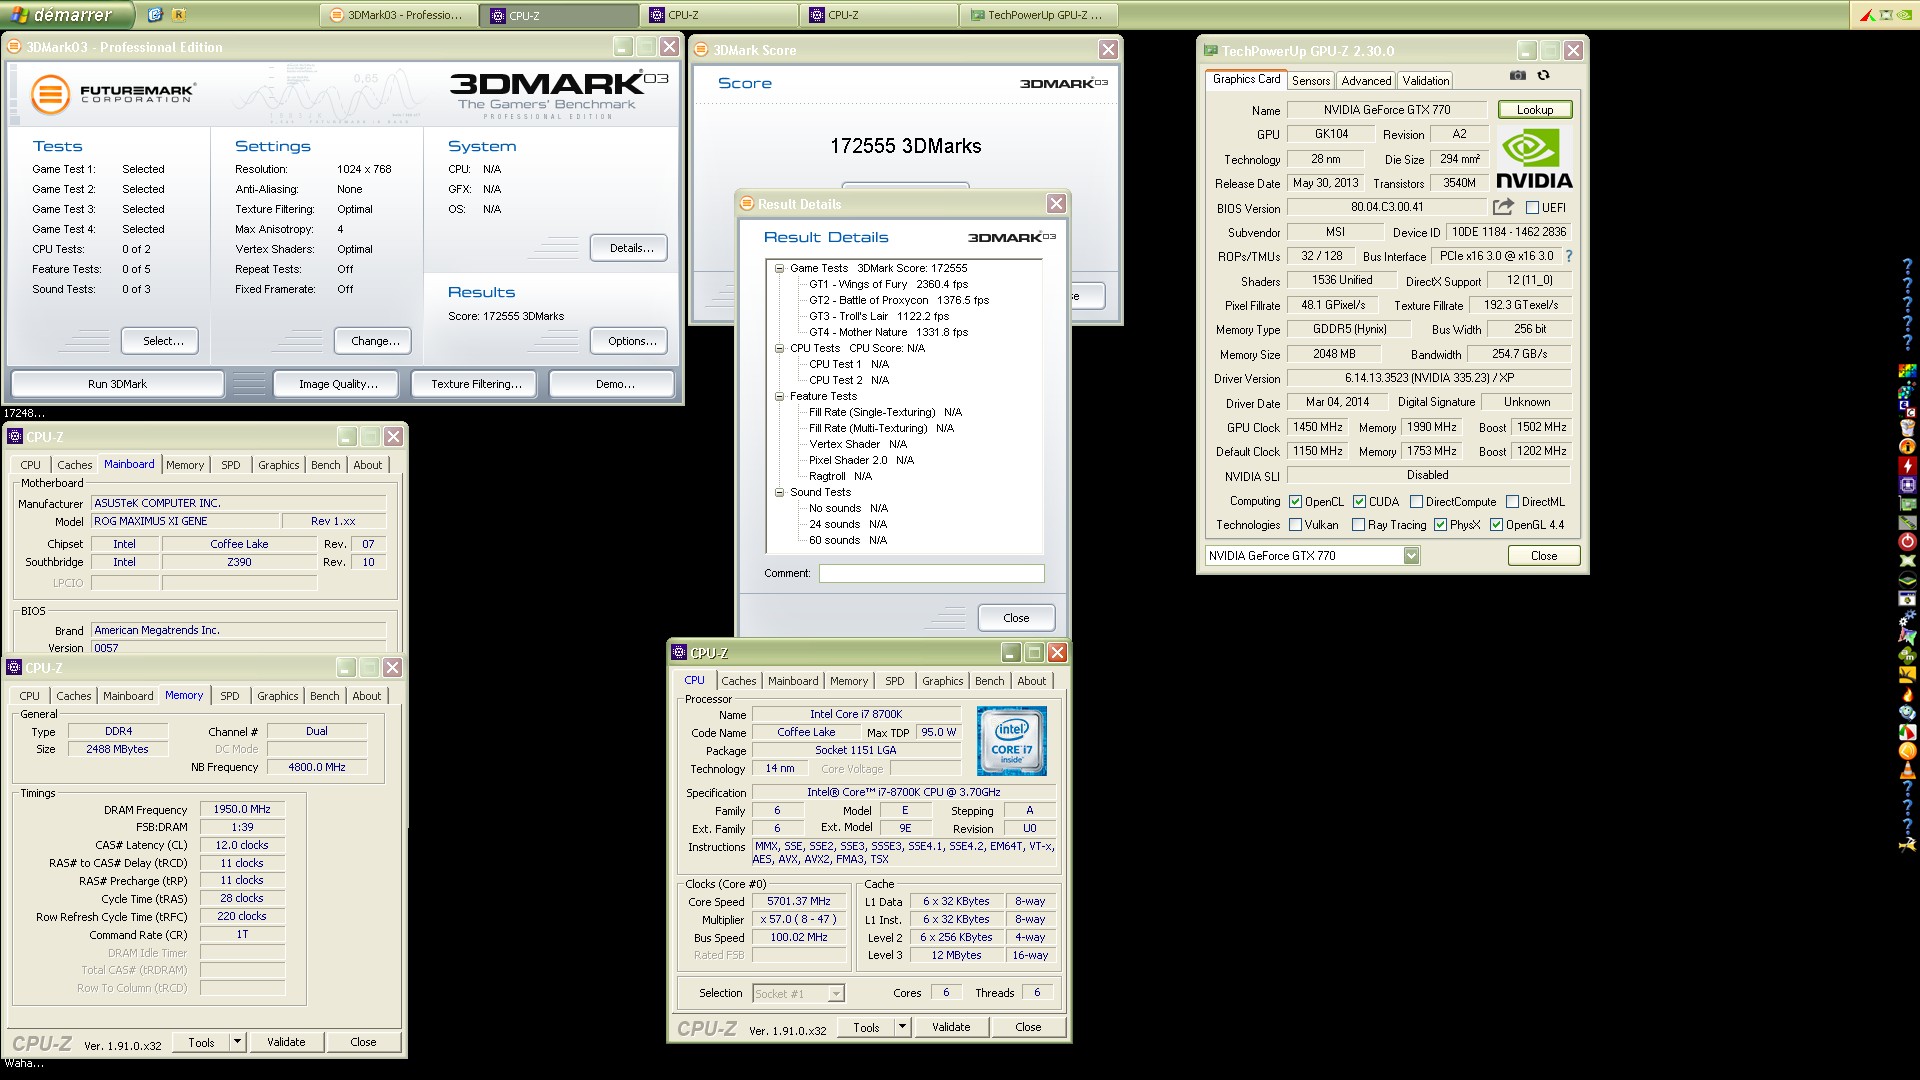The width and height of the screenshot is (1920, 1080).
Task: Open Bench tab in CPU-Z Mainboard window
Action: (x=325, y=465)
